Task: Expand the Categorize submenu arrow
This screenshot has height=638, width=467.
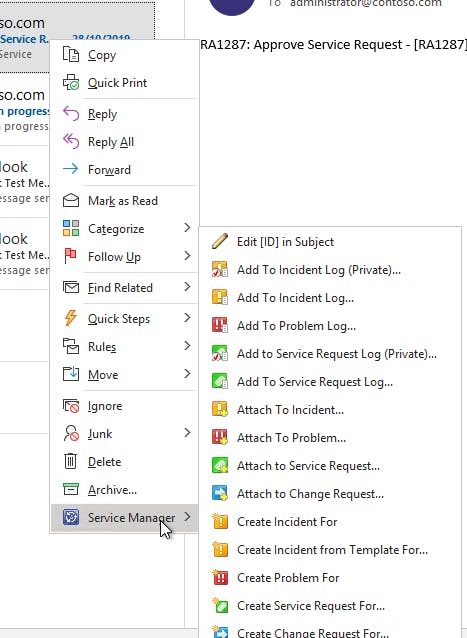Action: click(x=187, y=228)
